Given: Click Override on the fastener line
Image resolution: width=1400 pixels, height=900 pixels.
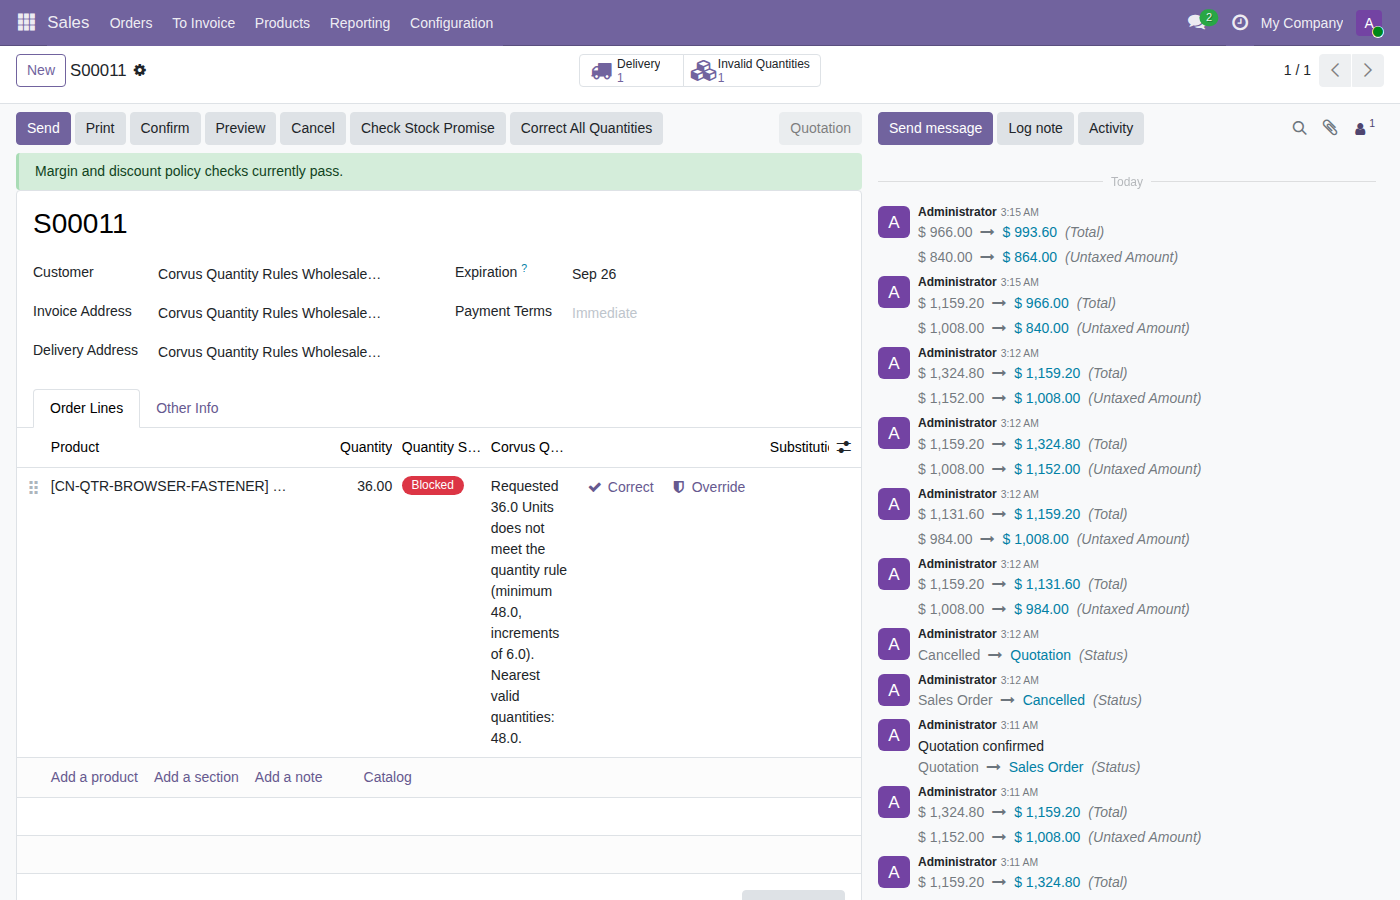Looking at the screenshot, I should coord(709,487).
